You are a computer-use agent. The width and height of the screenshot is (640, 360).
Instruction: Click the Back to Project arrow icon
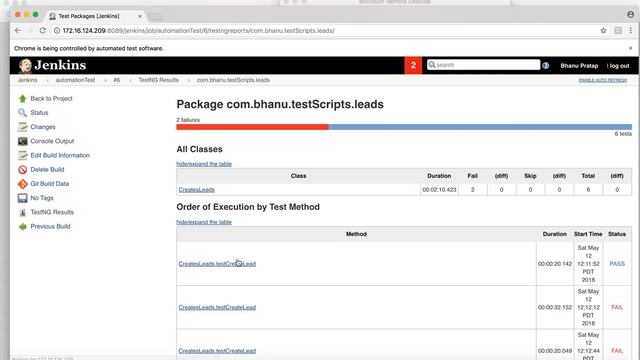click(x=22, y=98)
